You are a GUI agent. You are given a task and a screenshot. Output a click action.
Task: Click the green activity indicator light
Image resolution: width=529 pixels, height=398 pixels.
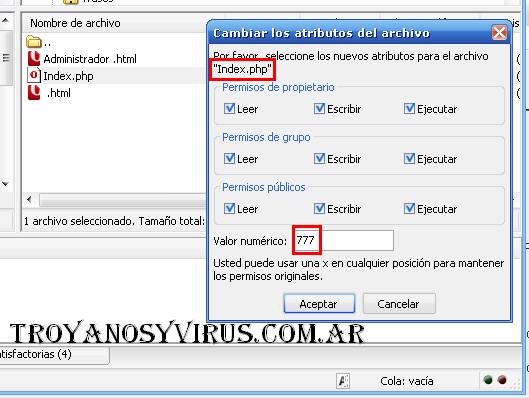click(x=488, y=380)
